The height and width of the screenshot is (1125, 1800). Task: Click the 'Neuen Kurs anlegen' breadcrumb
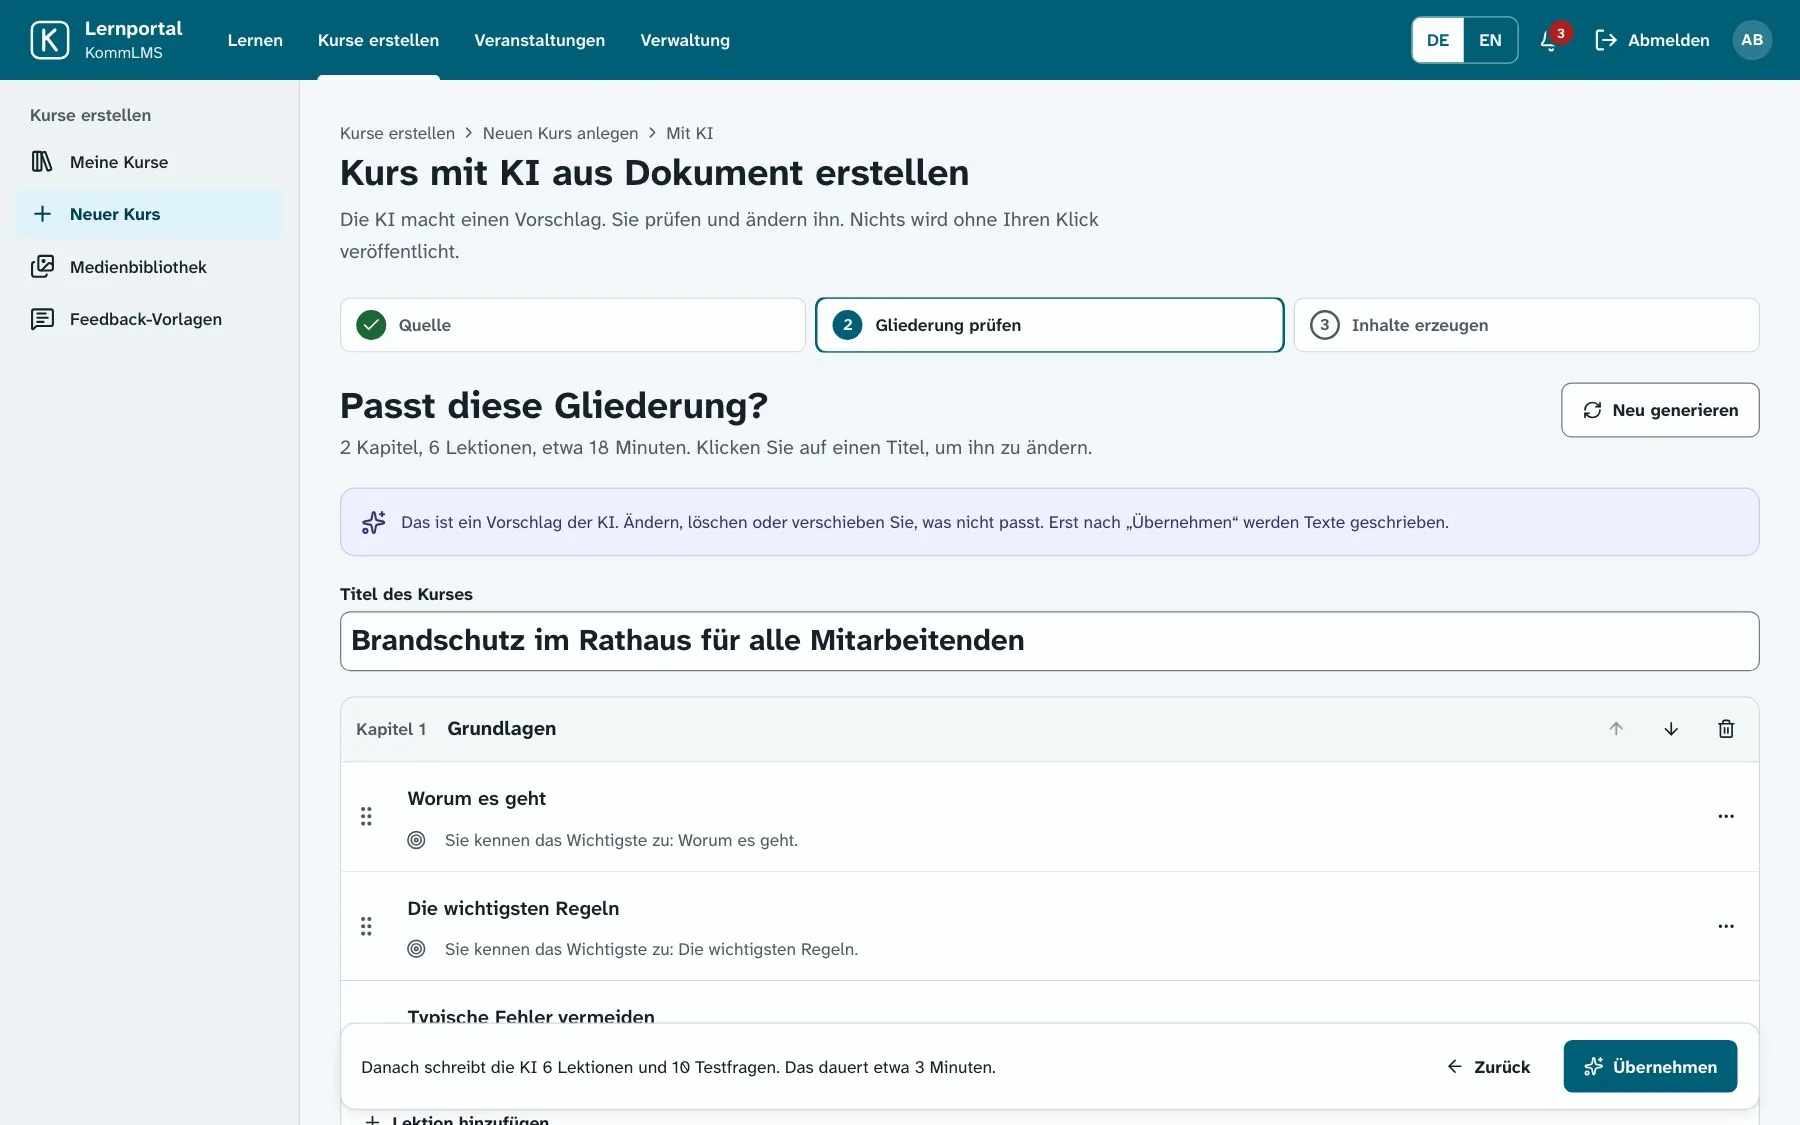pyautogui.click(x=560, y=133)
